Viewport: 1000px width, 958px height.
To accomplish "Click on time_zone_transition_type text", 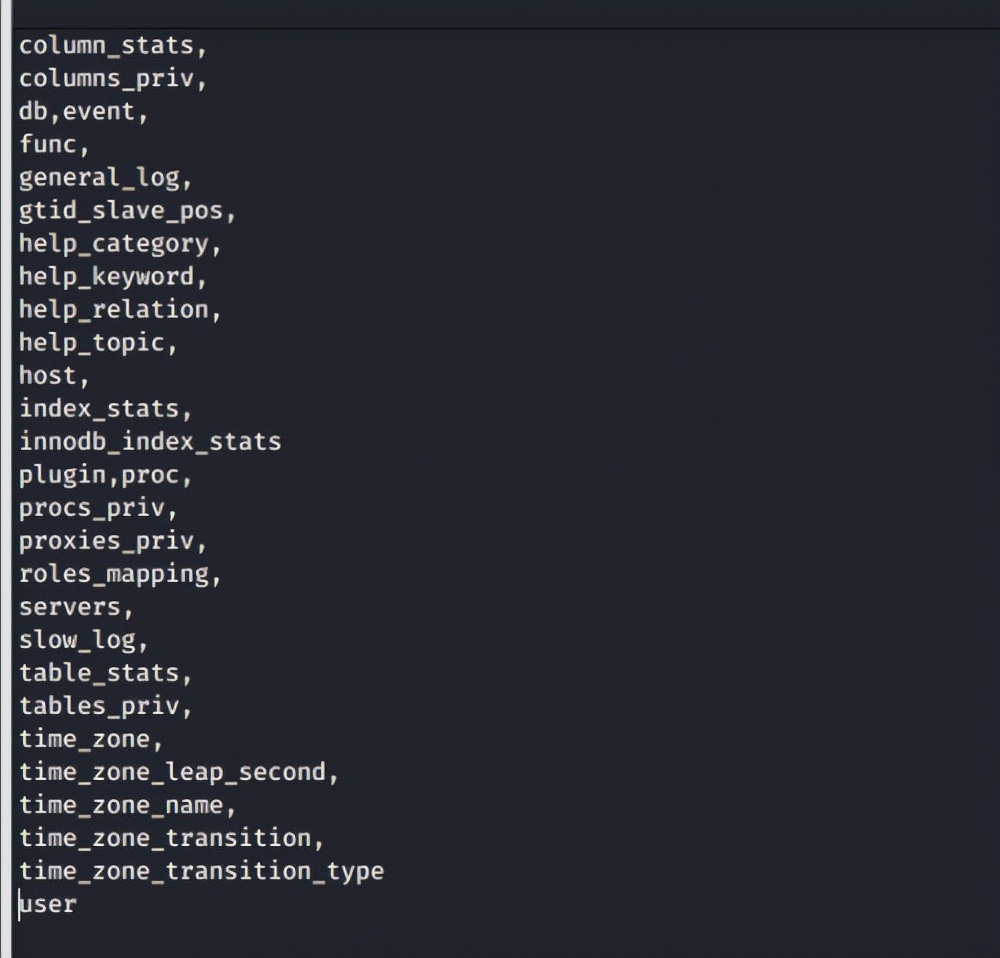I will coord(201,871).
